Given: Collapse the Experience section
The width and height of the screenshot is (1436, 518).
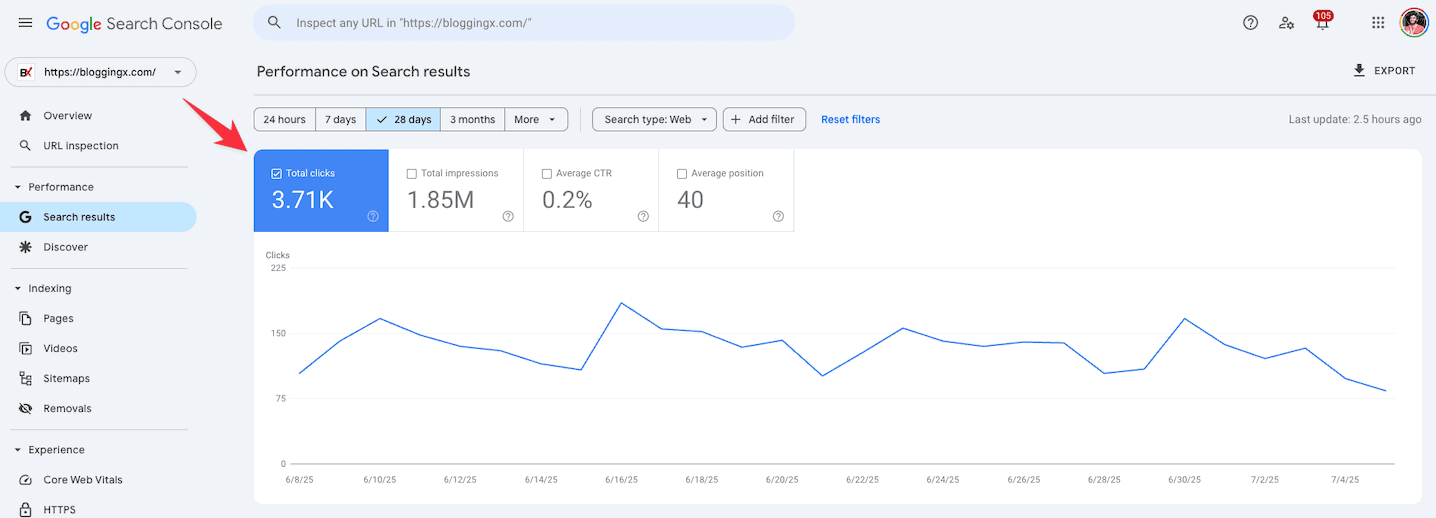Looking at the screenshot, I should (x=18, y=450).
